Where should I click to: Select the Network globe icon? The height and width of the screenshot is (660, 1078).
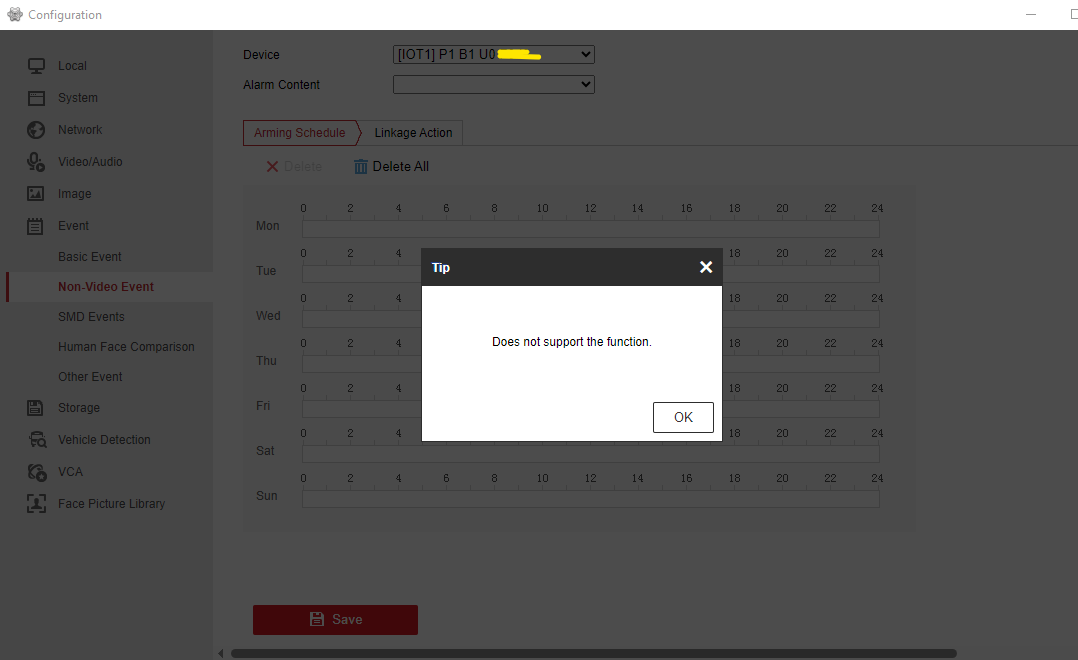(x=36, y=130)
